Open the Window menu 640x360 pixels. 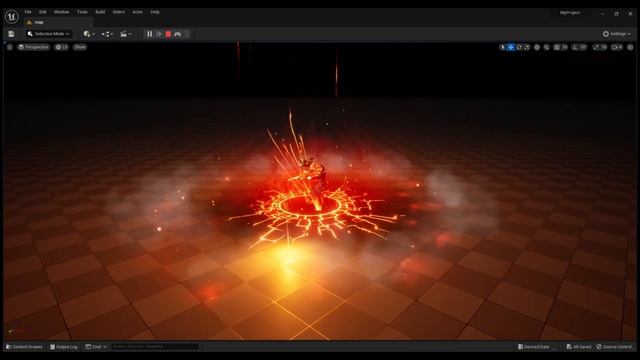tap(61, 12)
